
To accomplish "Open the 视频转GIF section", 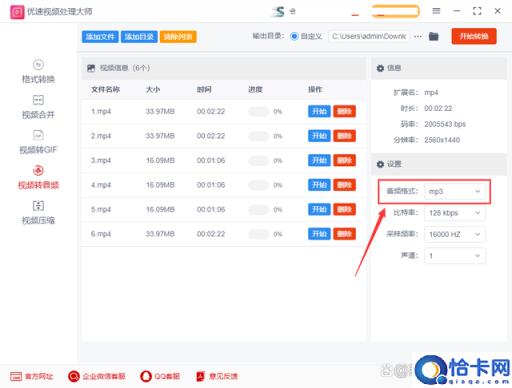I will point(38,142).
